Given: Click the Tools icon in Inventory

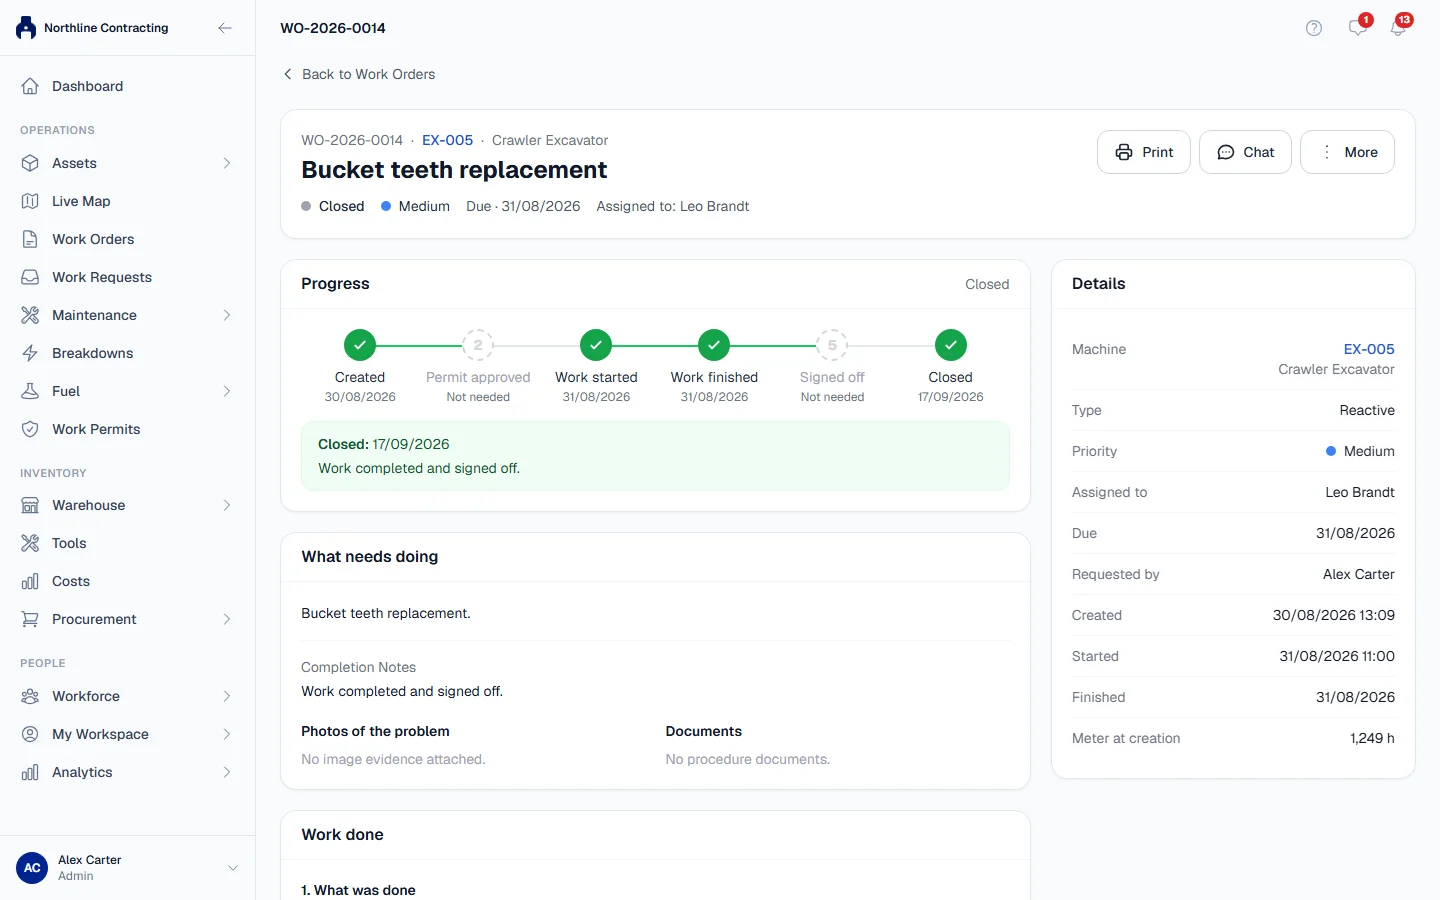Looking at the screenshot, I should click(30, 543).
